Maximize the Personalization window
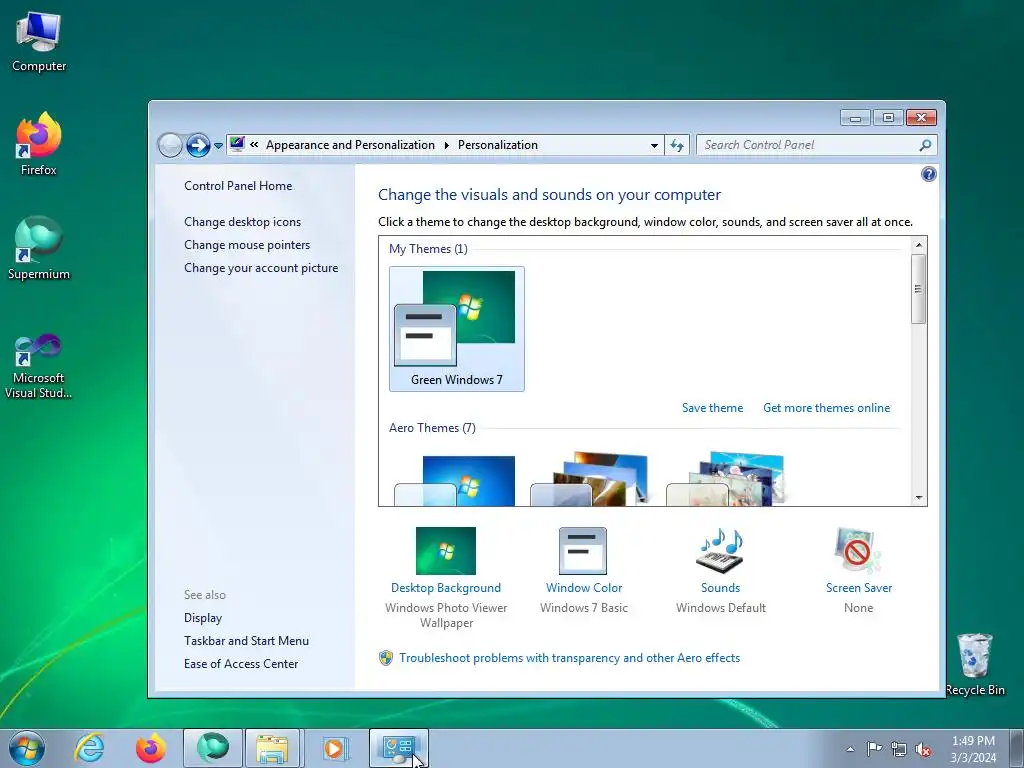Screen dimensions: 1024x768 tap(888, 118)
